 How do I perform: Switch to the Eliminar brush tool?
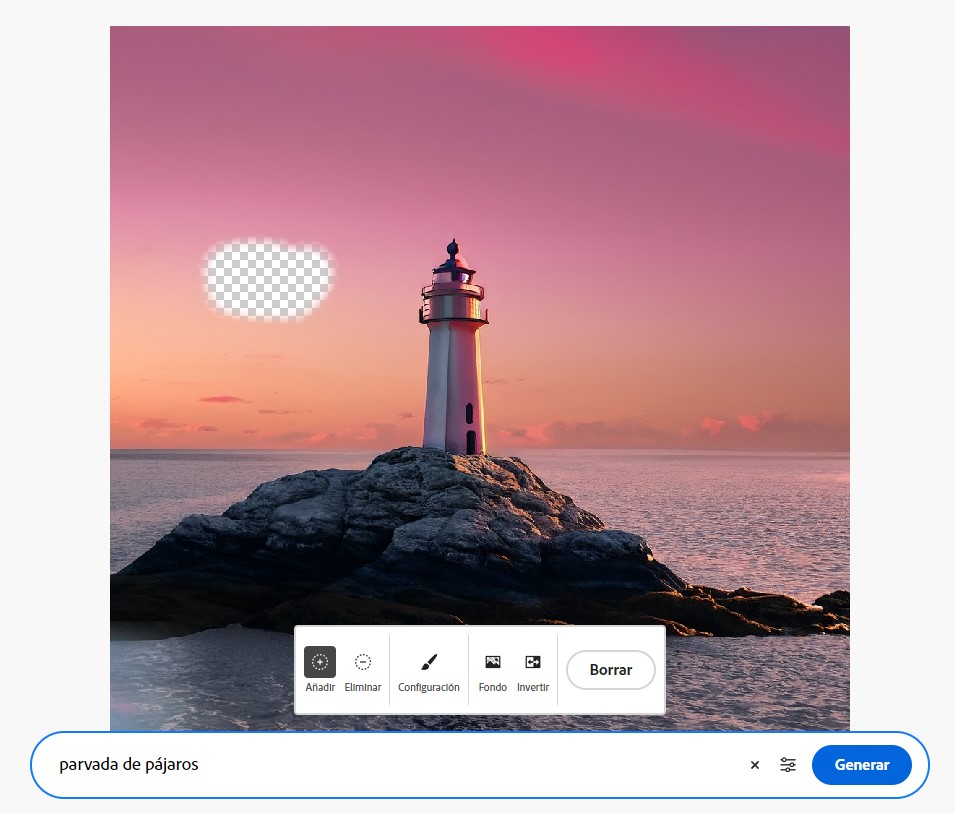[363, 662]
